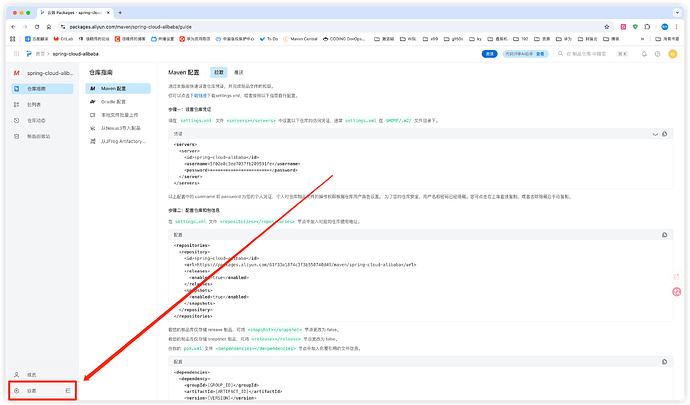Click the breadcrumb home link

tap(40, 54)
